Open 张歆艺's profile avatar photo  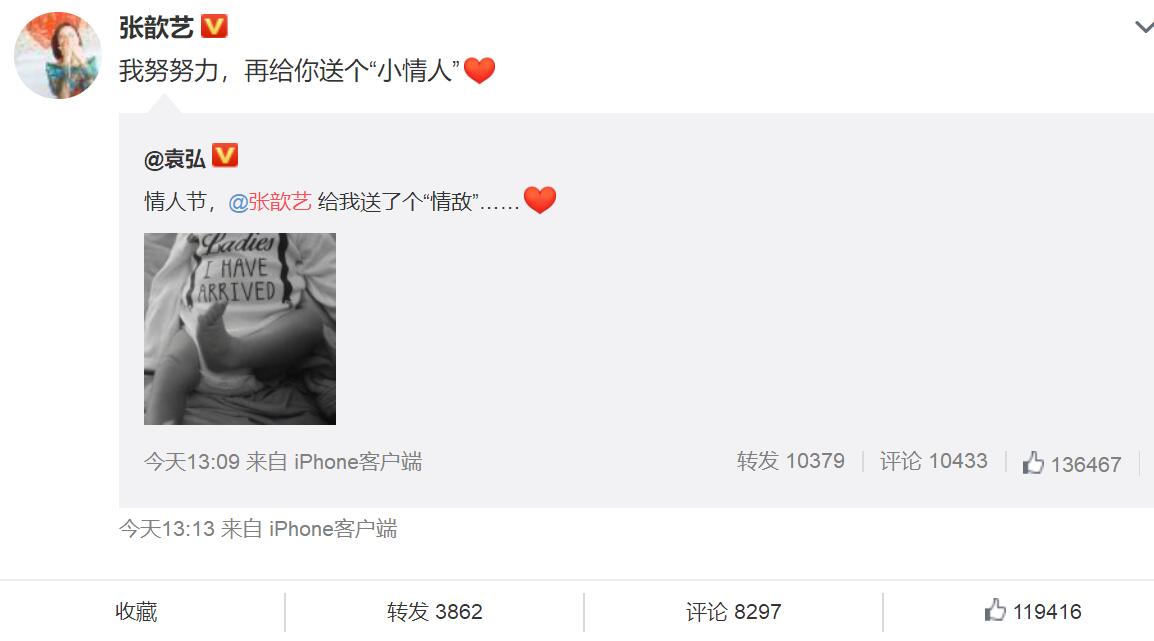point(57,55)
